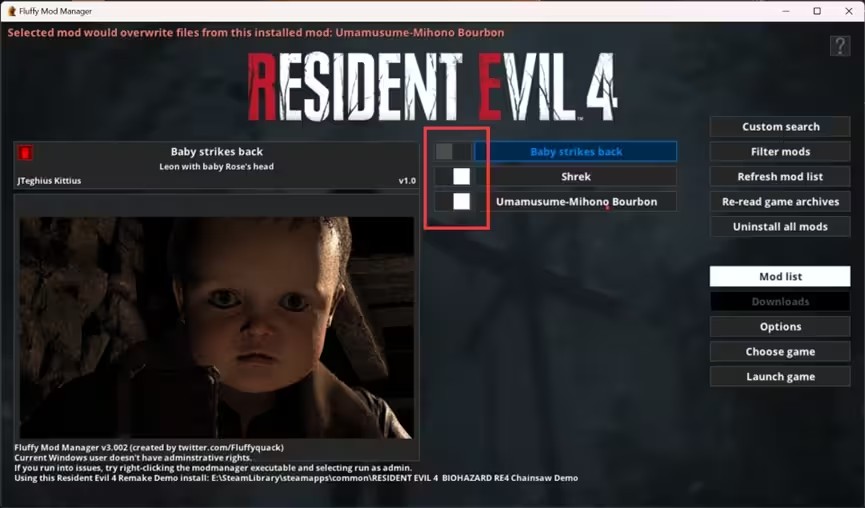865x508 pixels.
Task: Click the Fluffy Mod Manager v3.002 credit line
Action: 149,447
